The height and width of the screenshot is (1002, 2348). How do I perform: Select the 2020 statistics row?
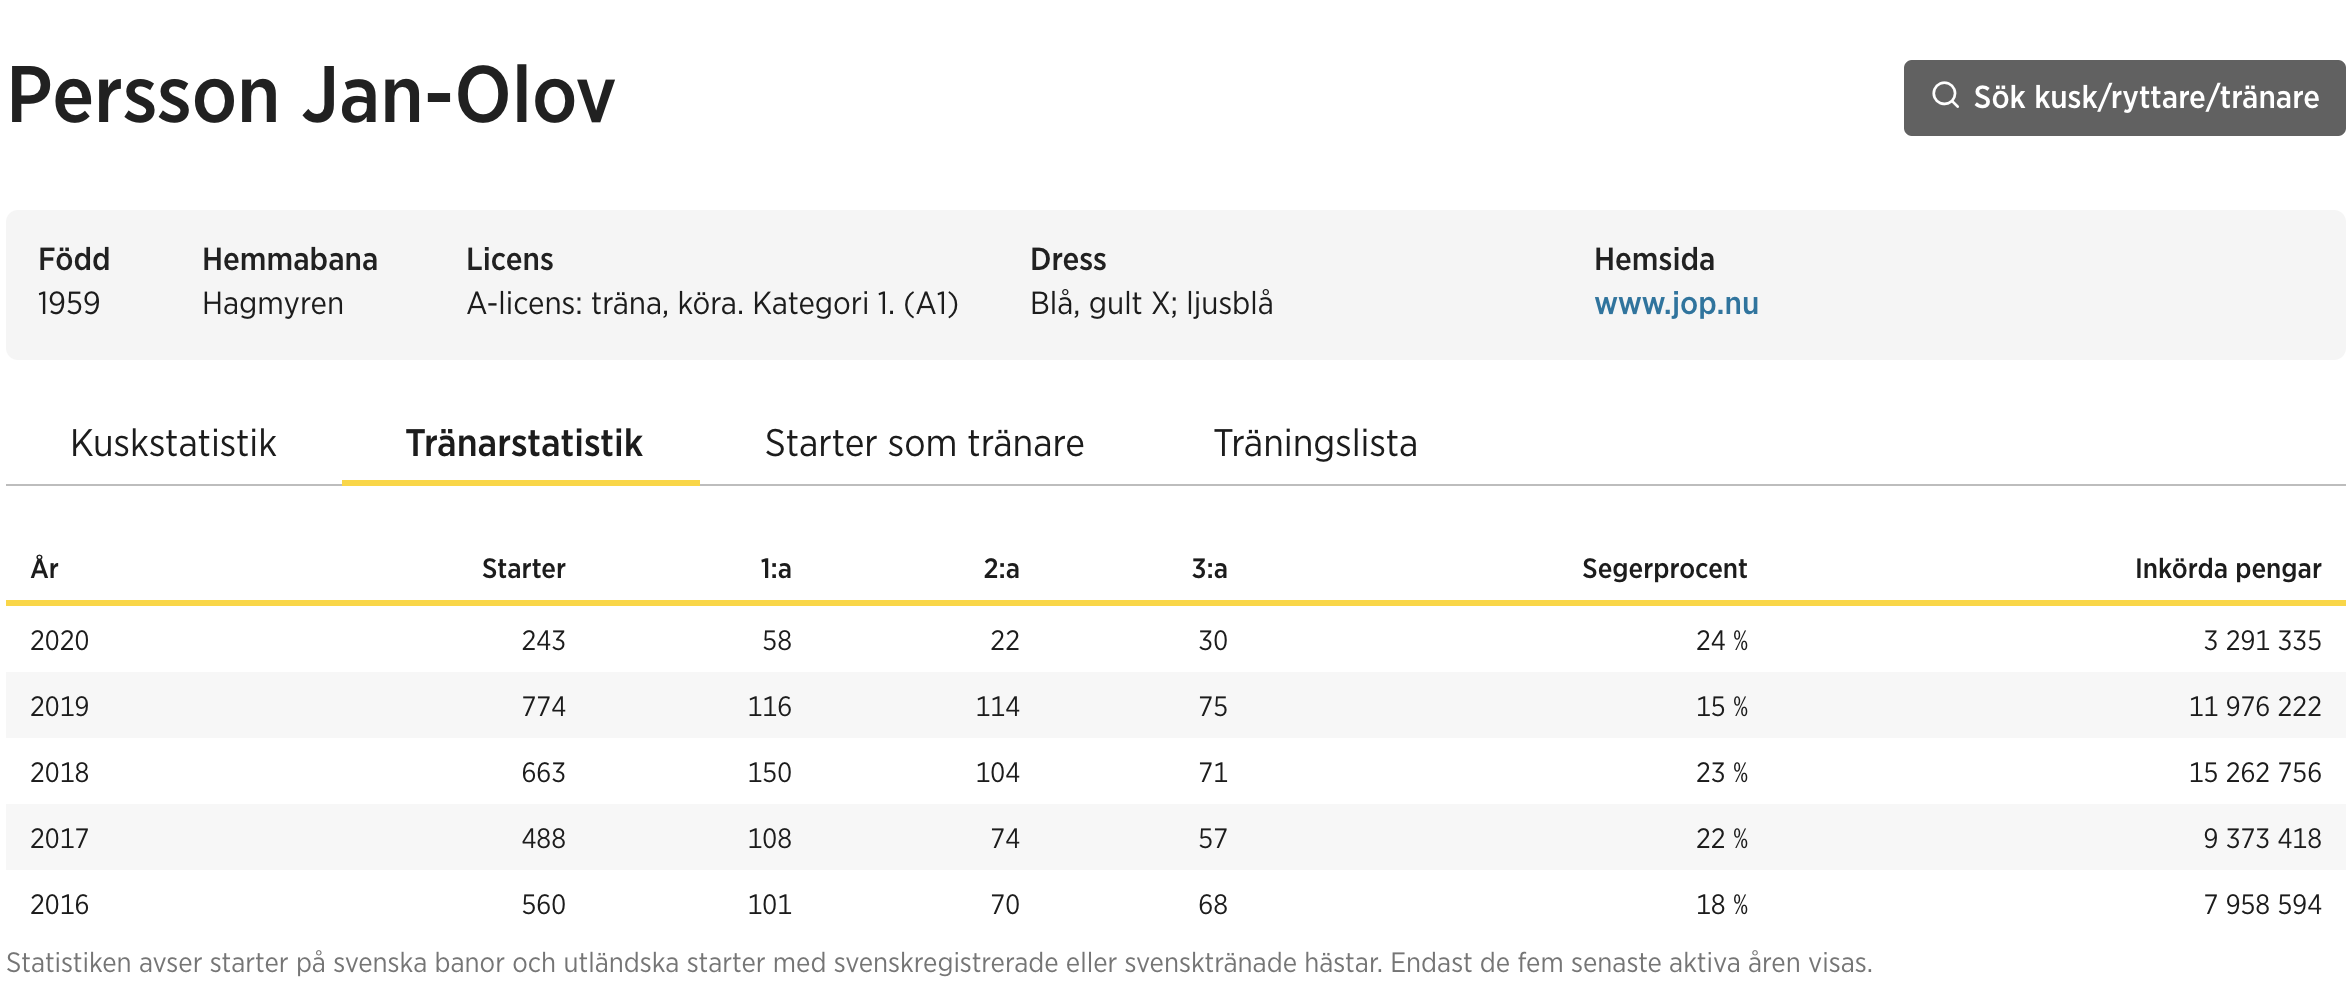click(x=1176, y=640)
